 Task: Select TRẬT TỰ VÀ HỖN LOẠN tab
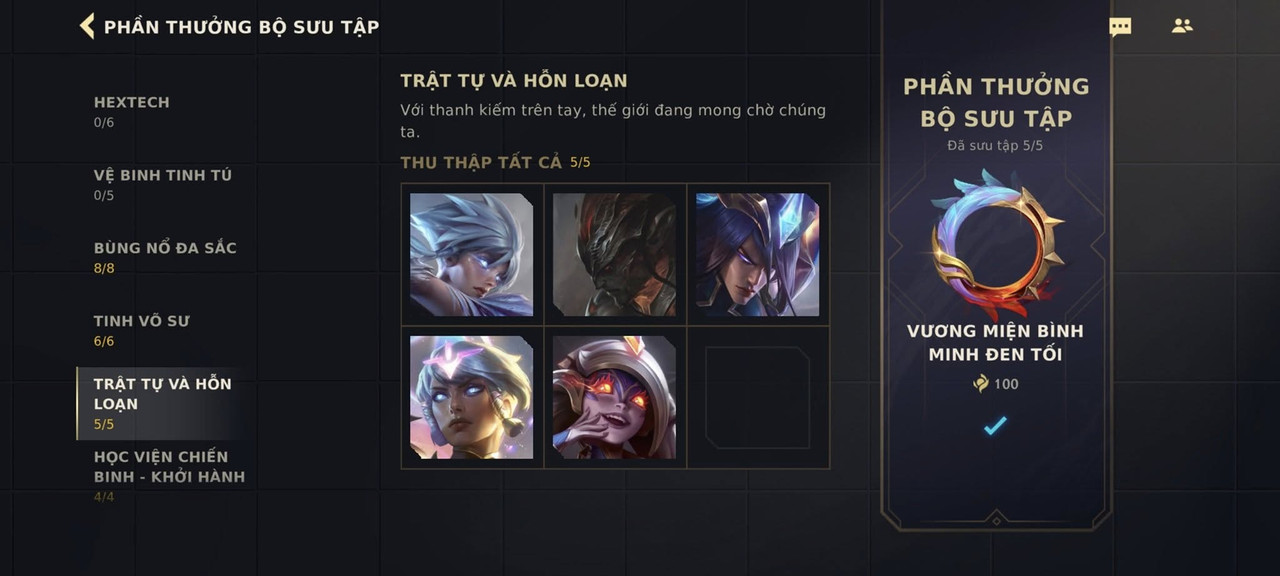tap(161, 403)
